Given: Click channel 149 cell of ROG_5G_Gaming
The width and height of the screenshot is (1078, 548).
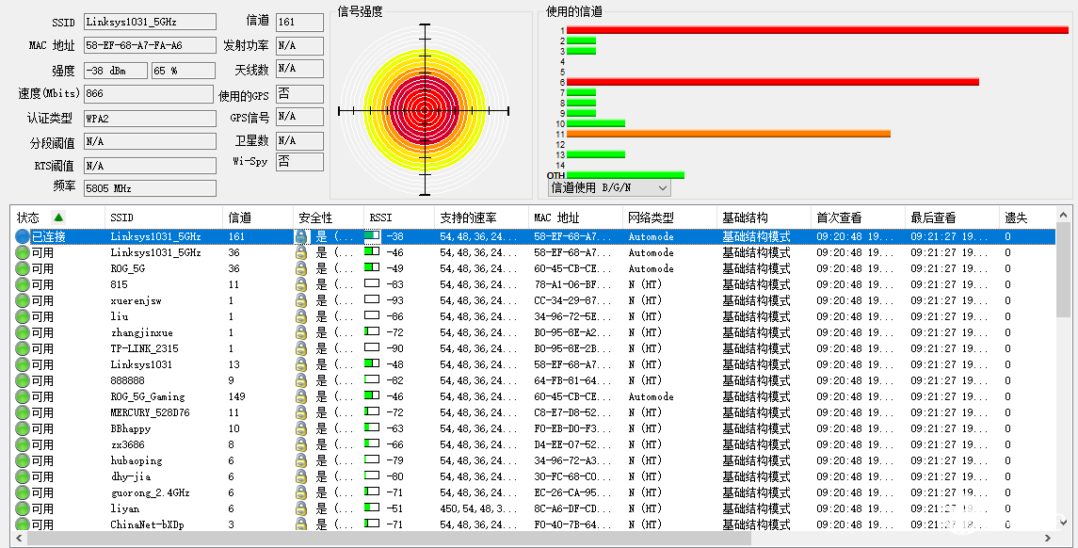Looking at the screenshot, I should coord(236,397).
